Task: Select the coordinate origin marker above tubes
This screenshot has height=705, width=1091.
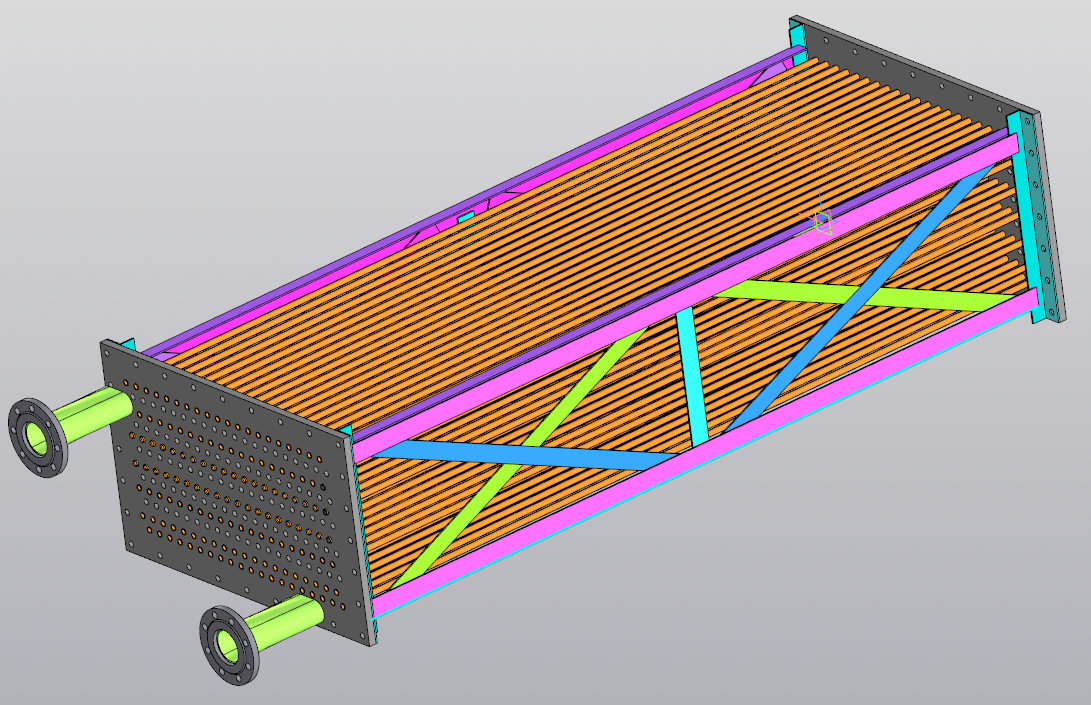Action: [821, 222]
